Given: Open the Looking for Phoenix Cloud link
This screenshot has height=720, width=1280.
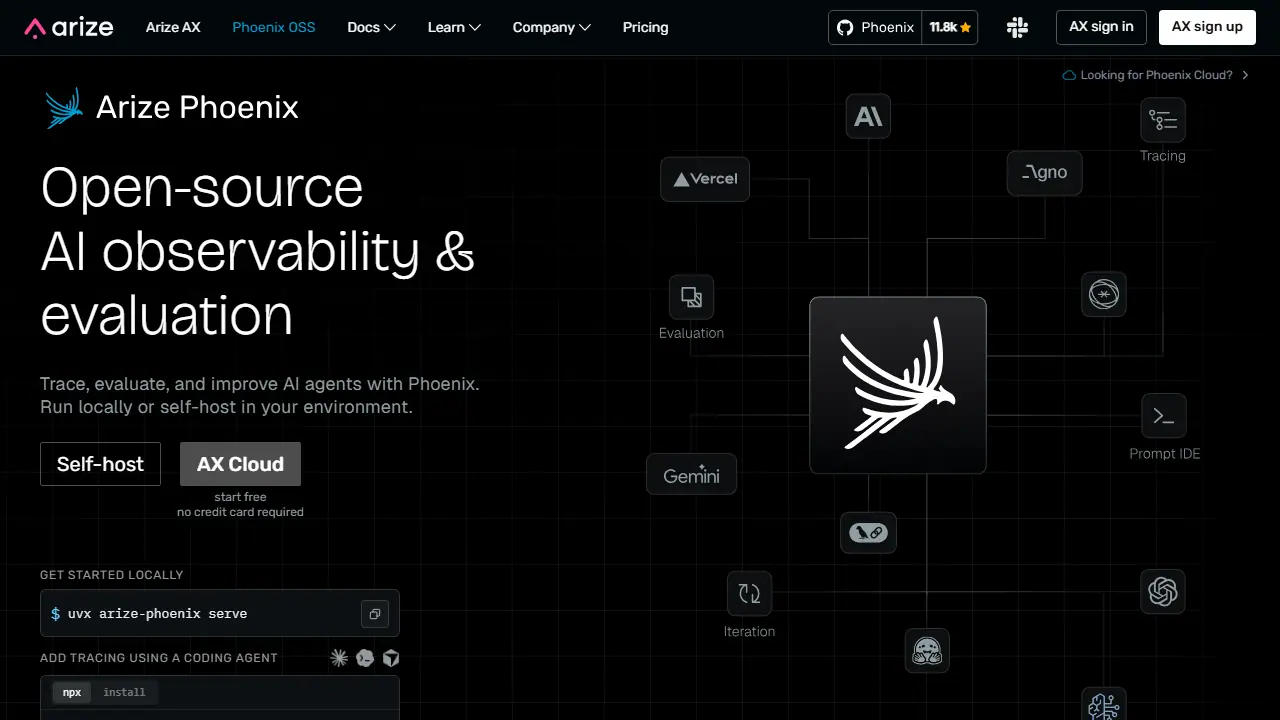Looking at the screenshot, I should click(x=1156, y=75).
